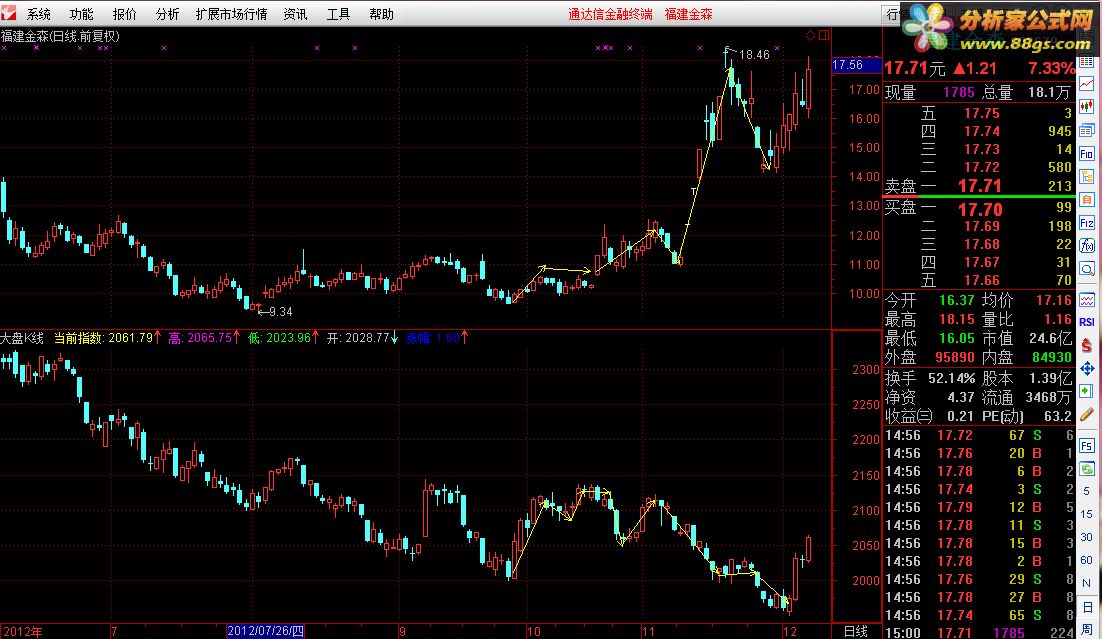Click the application logo icon in title bar
This screenshot has height=639, width=1102.
click(x=8, y=12)
